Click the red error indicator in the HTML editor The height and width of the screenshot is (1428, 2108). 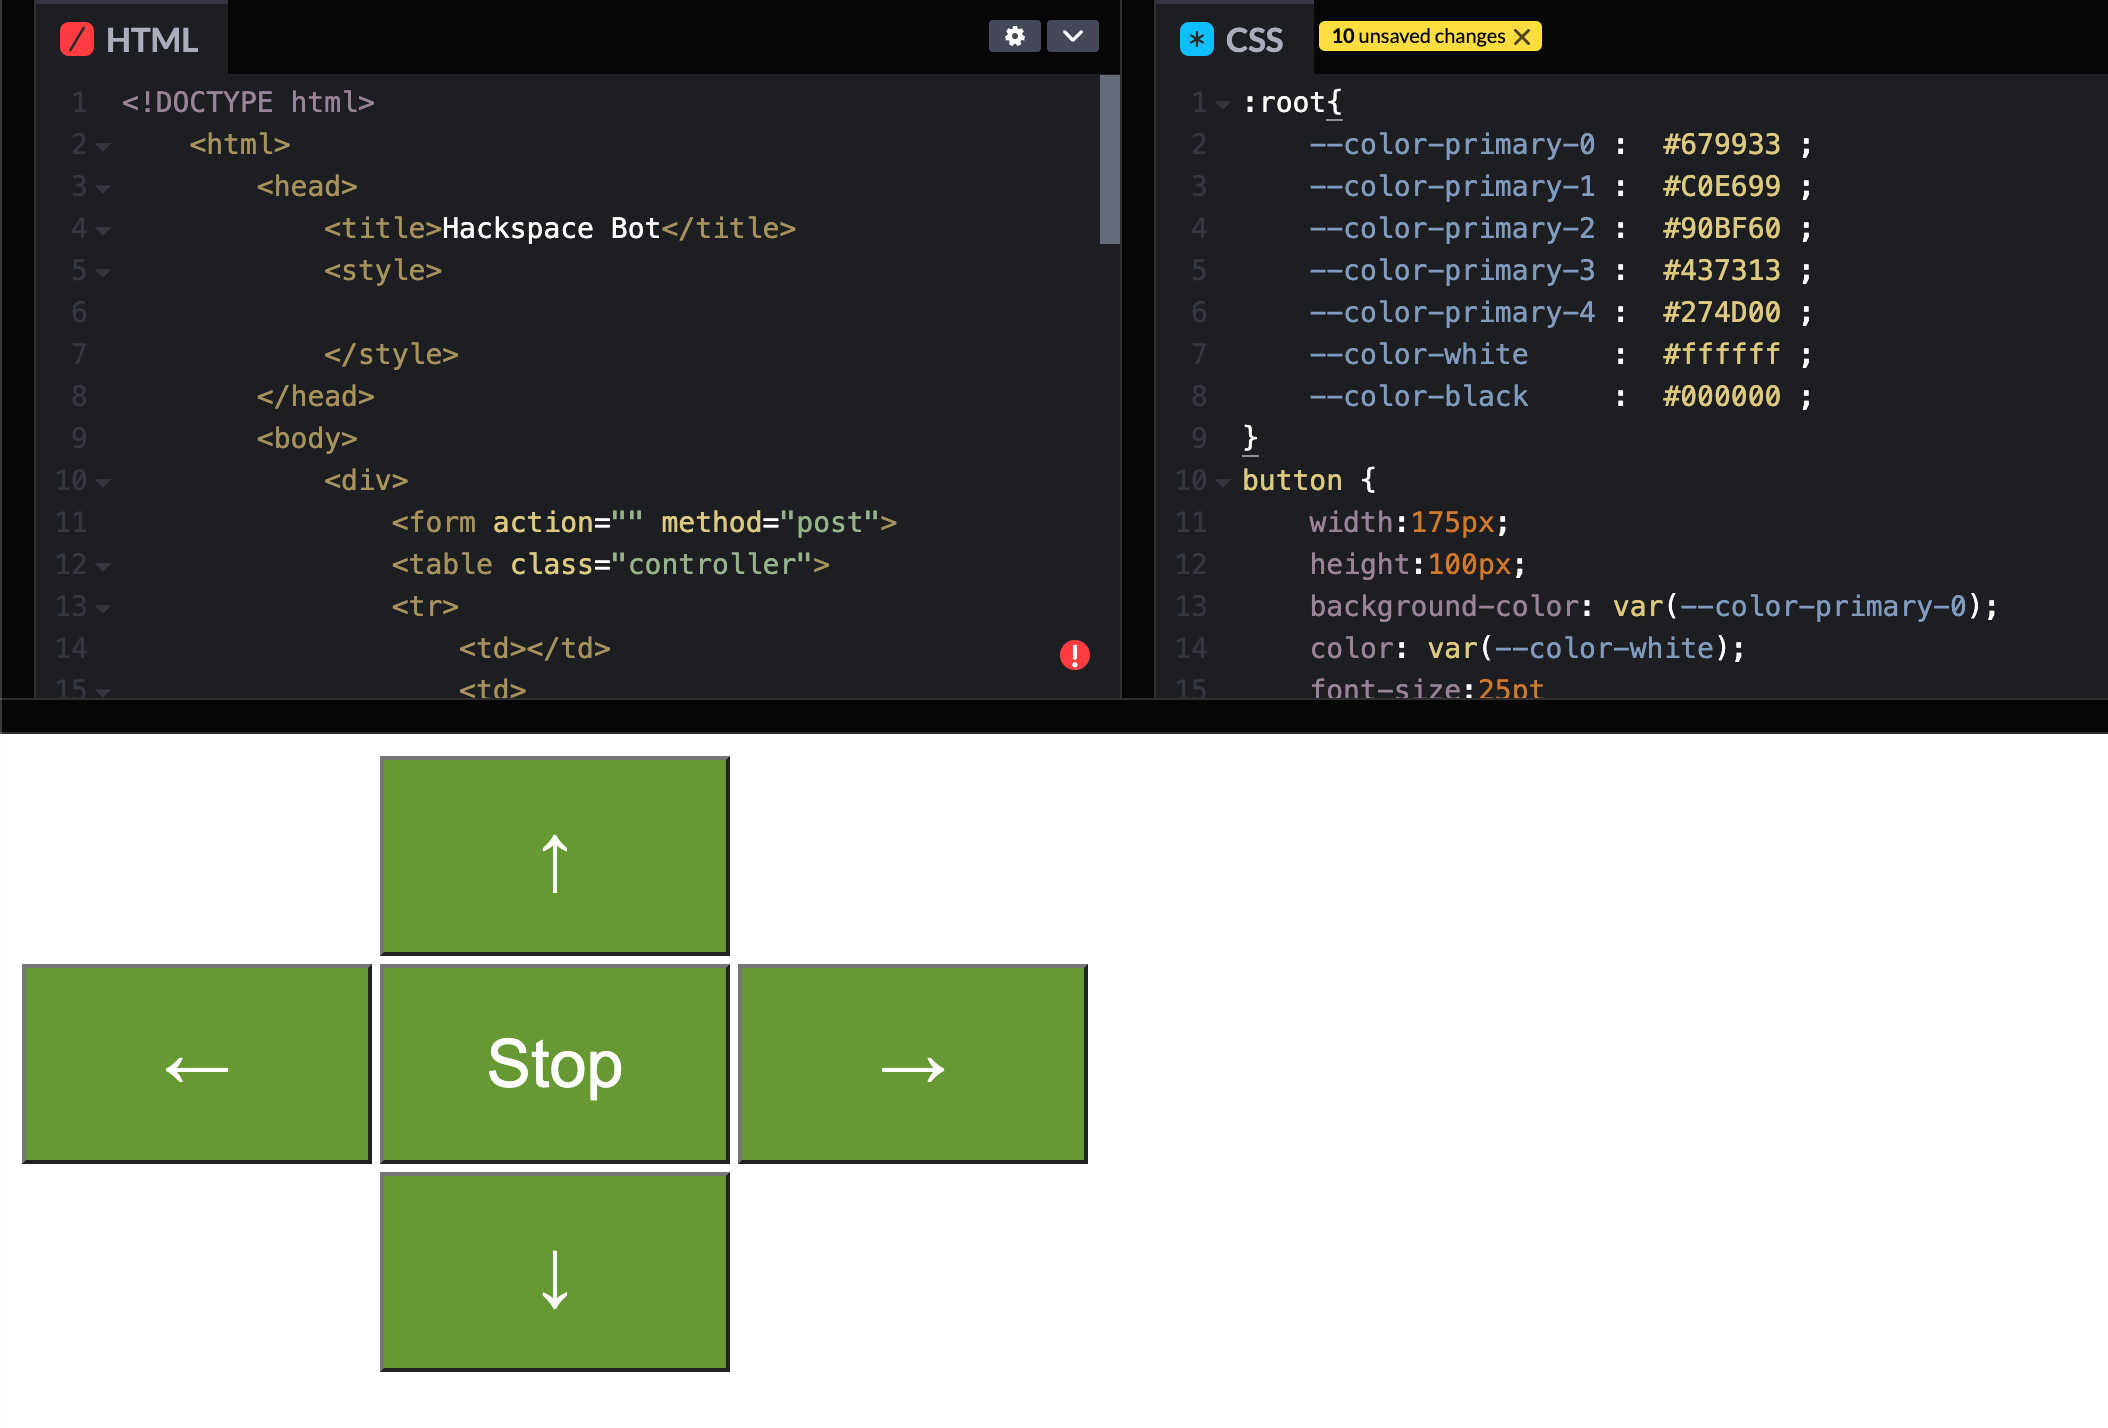pyautogui.click(x=1073, y=654)
